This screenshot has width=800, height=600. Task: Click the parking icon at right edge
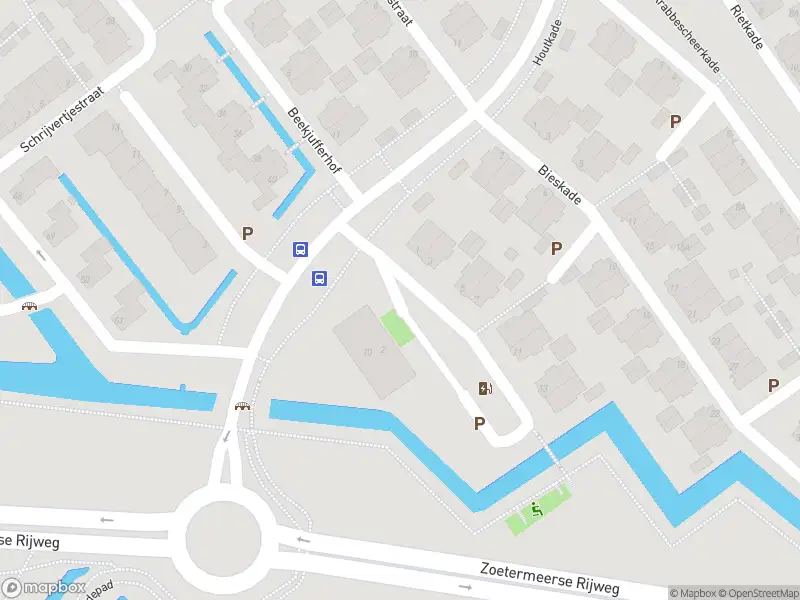coord(773,385)
